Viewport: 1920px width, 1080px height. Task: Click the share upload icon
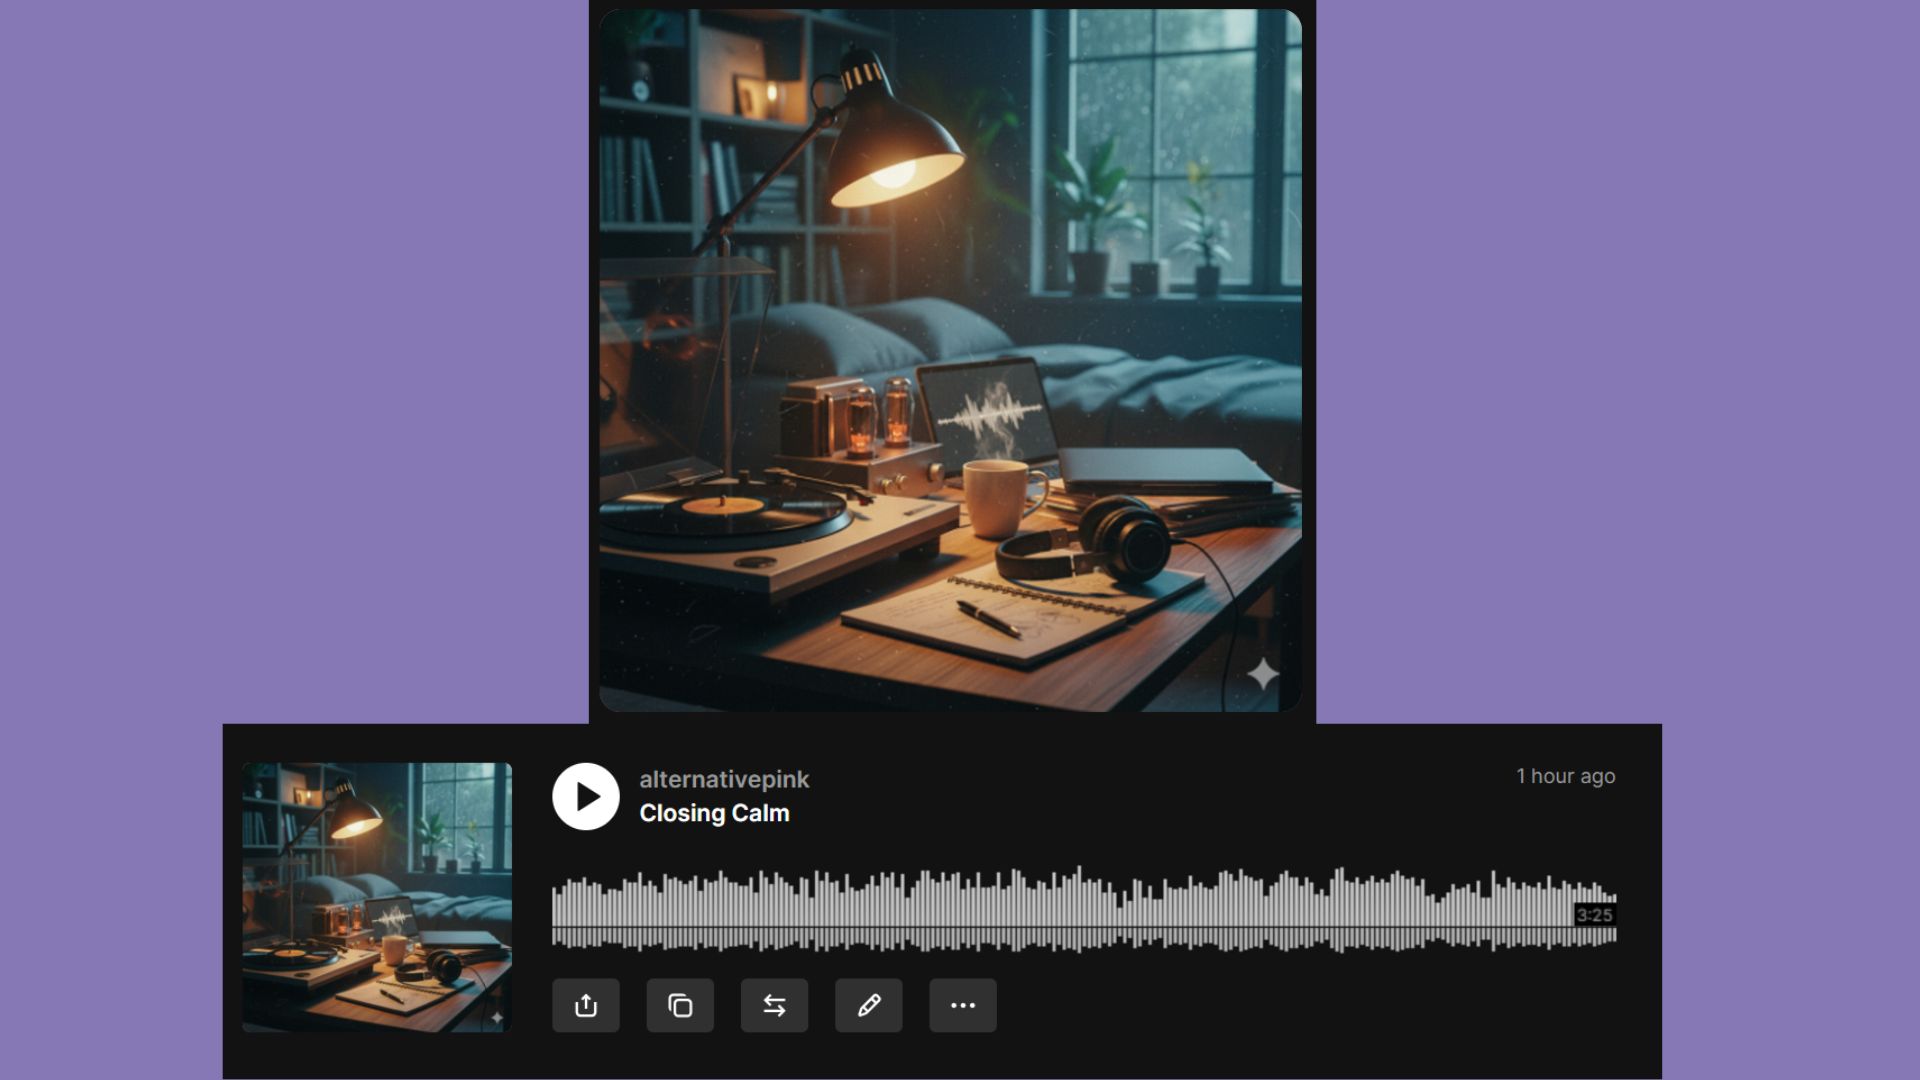click(586, 1005)
